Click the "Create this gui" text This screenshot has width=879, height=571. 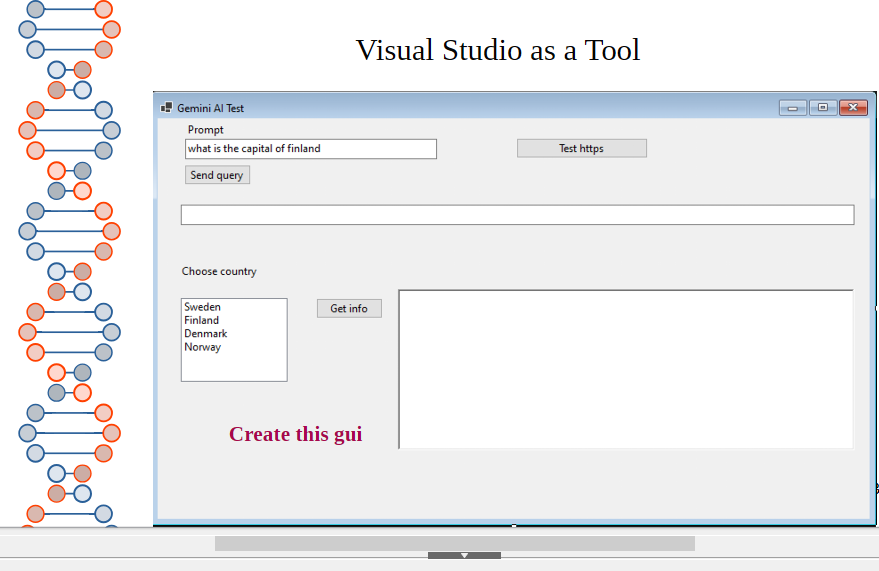click(295, 434)
